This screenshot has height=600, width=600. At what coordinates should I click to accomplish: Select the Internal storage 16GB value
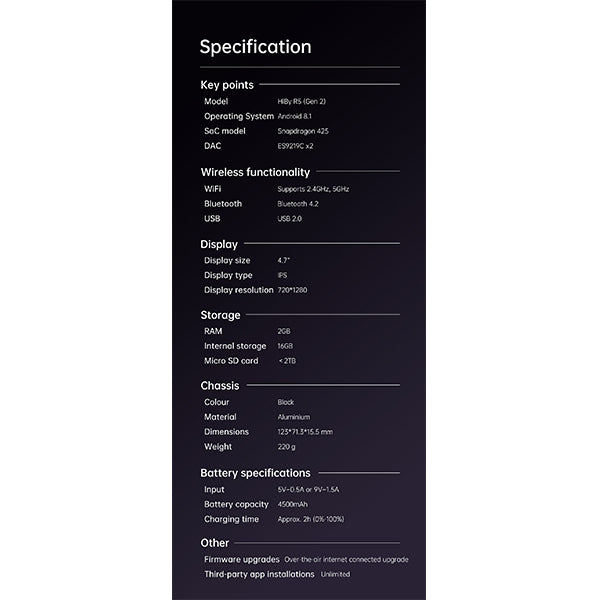285,346
